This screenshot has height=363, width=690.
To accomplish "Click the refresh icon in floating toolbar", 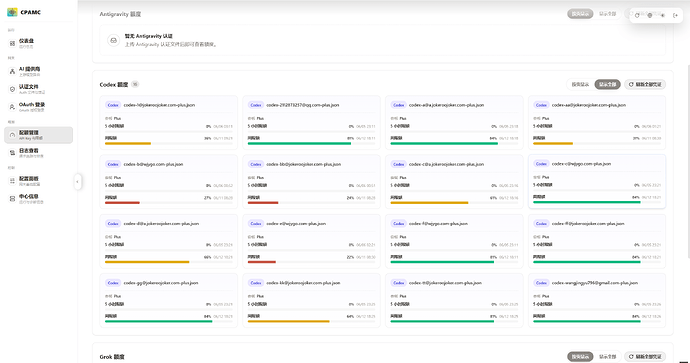I will [x=637, y=15].
